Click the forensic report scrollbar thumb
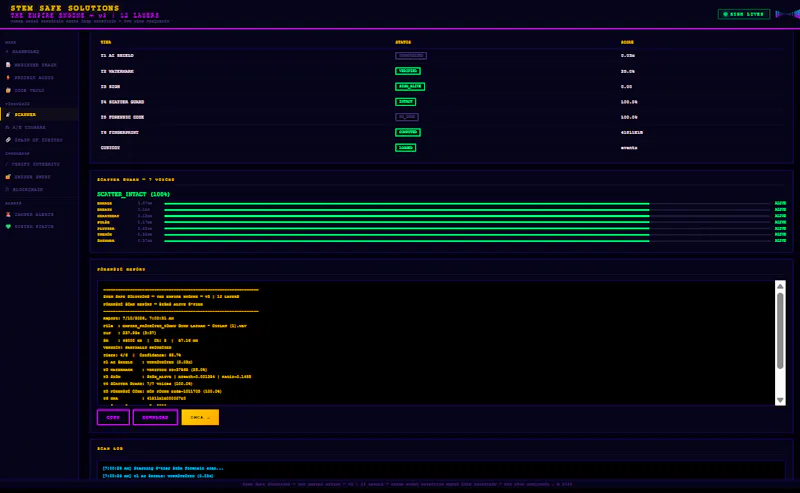Image resolution: width=800 pixels, height=493 pixels. (780, 330)
